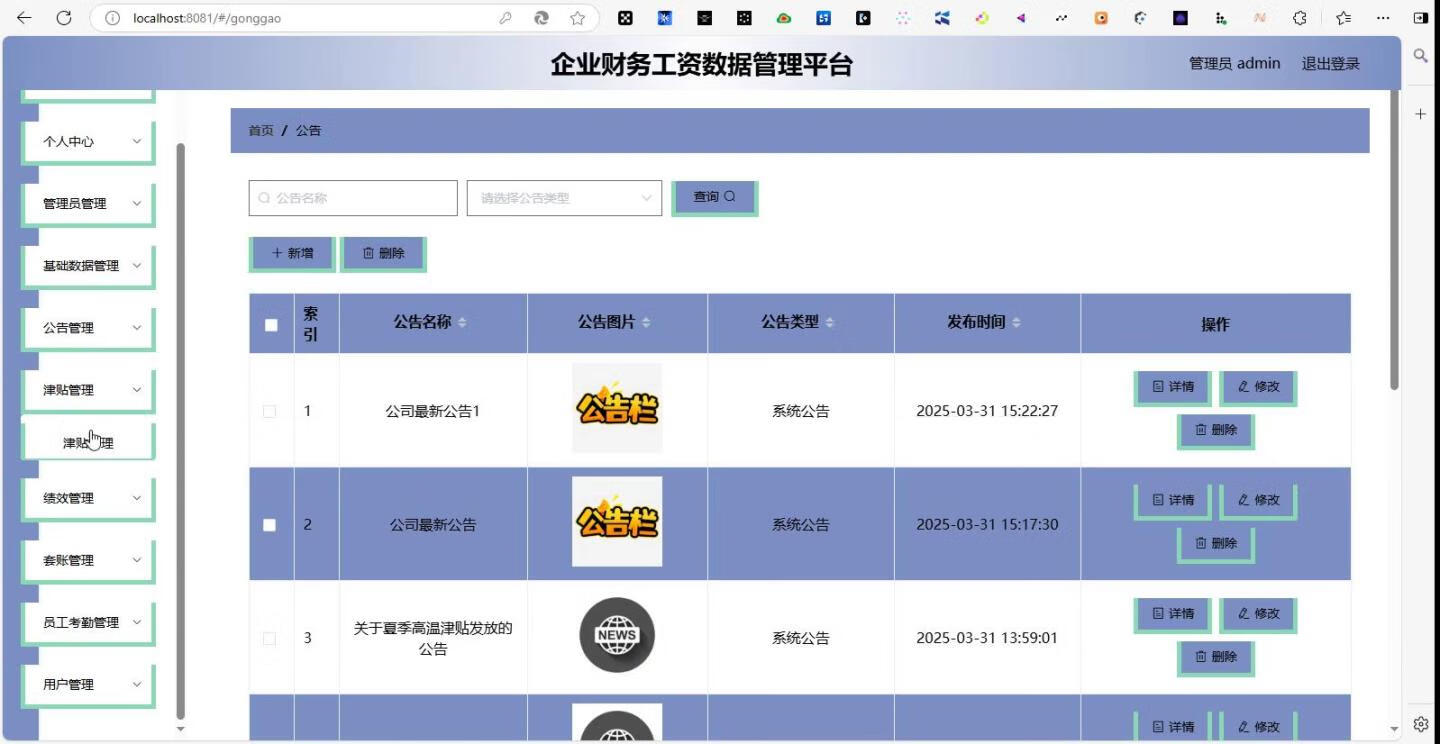Toggle the select-all checkbox in table header

pyautogui.click(x=271, y=325)
